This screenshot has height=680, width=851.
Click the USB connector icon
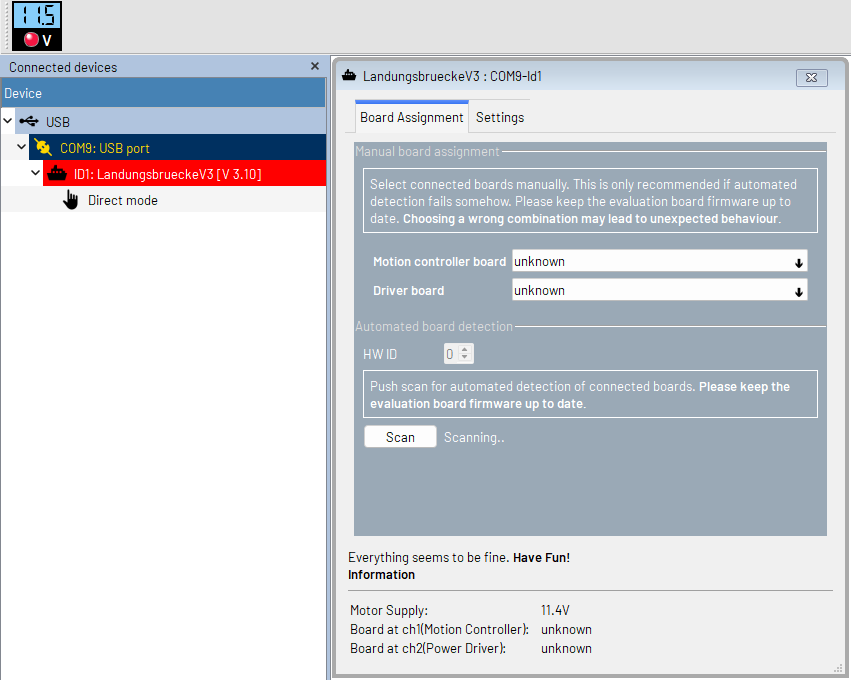click(29, 121)
